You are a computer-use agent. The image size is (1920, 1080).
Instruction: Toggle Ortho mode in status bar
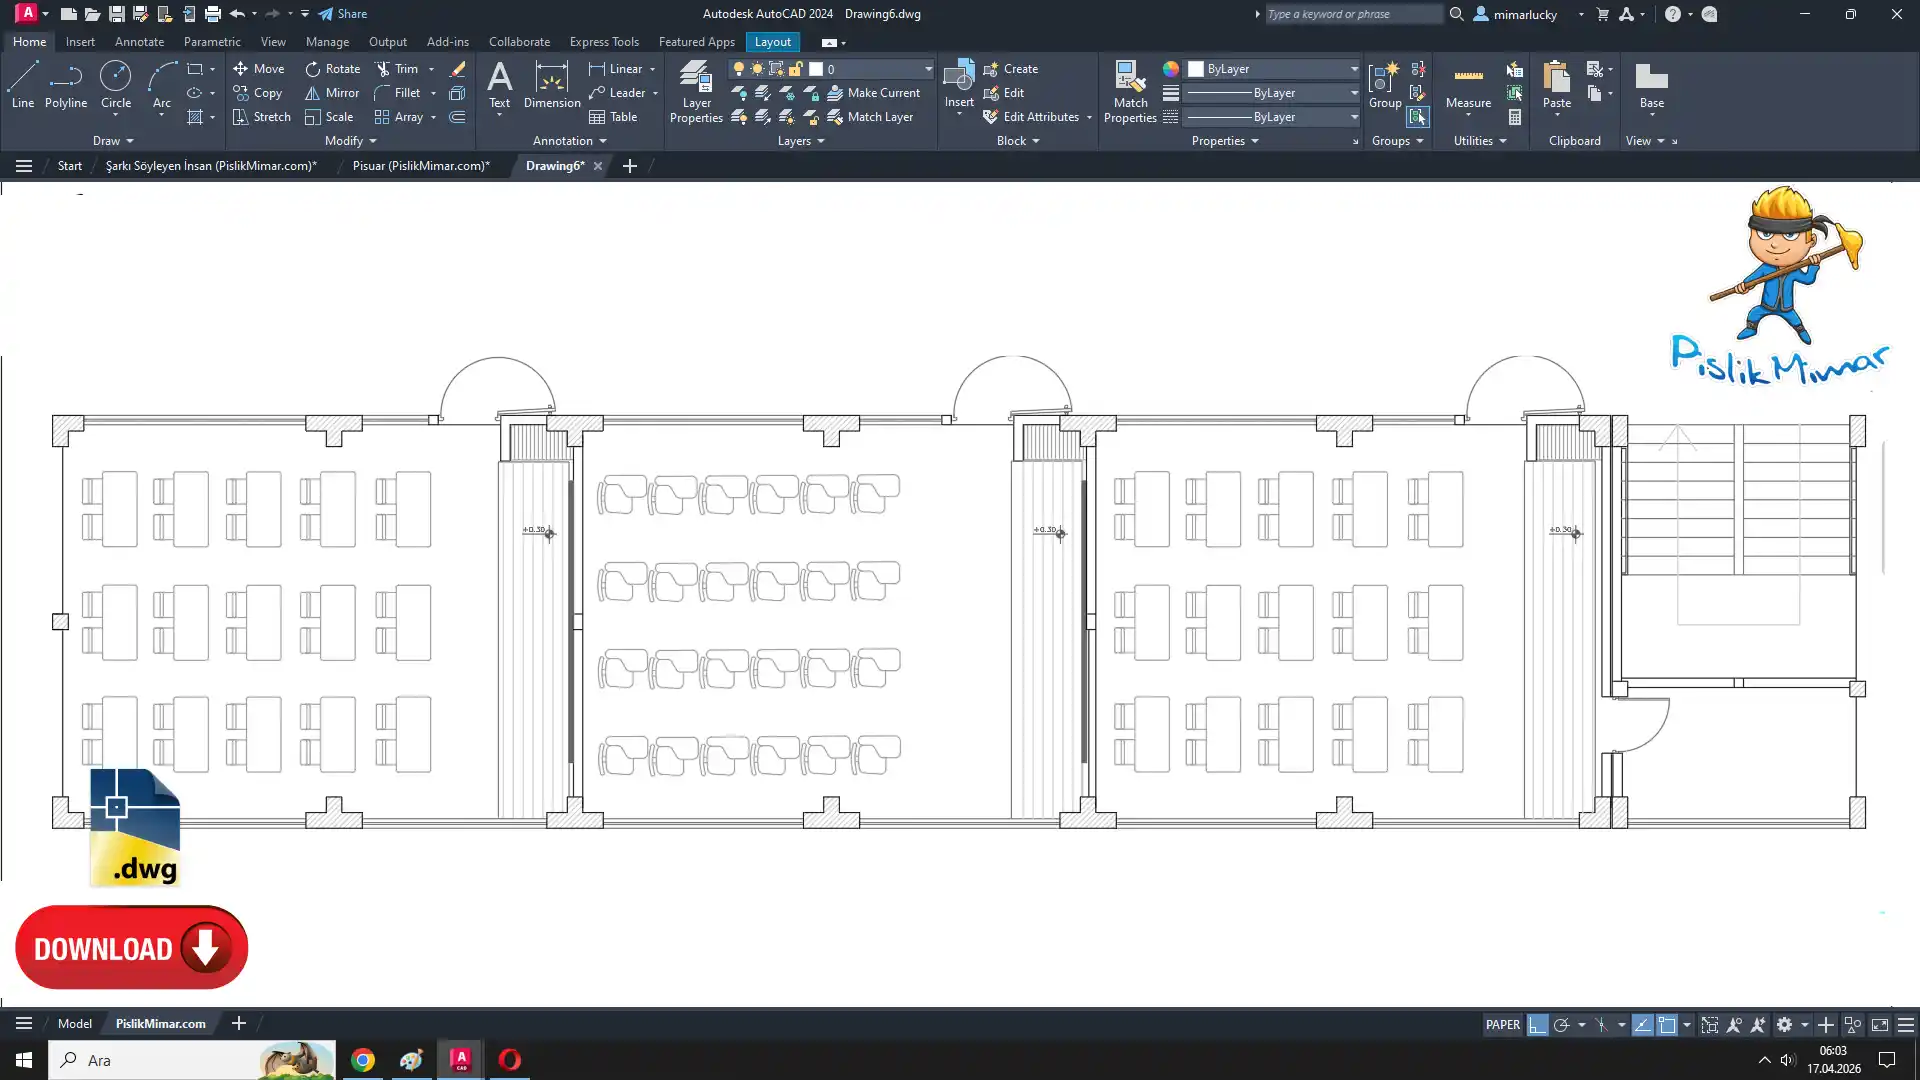pos(1537,1025)
